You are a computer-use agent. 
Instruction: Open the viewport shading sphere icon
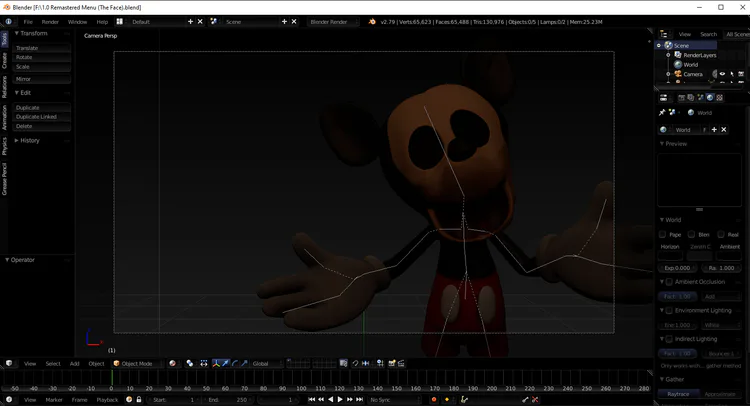(173, 363)
